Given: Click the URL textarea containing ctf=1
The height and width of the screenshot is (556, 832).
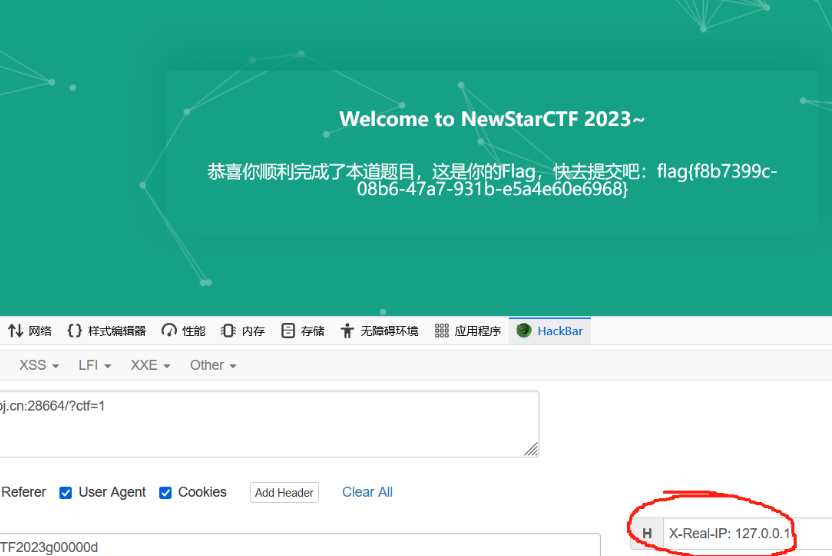Looking at the screenshot, I should pyautogui.click(x=269, y=424).
